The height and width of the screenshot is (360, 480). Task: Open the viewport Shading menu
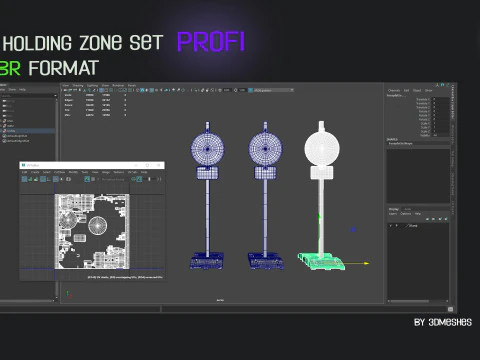78,86
